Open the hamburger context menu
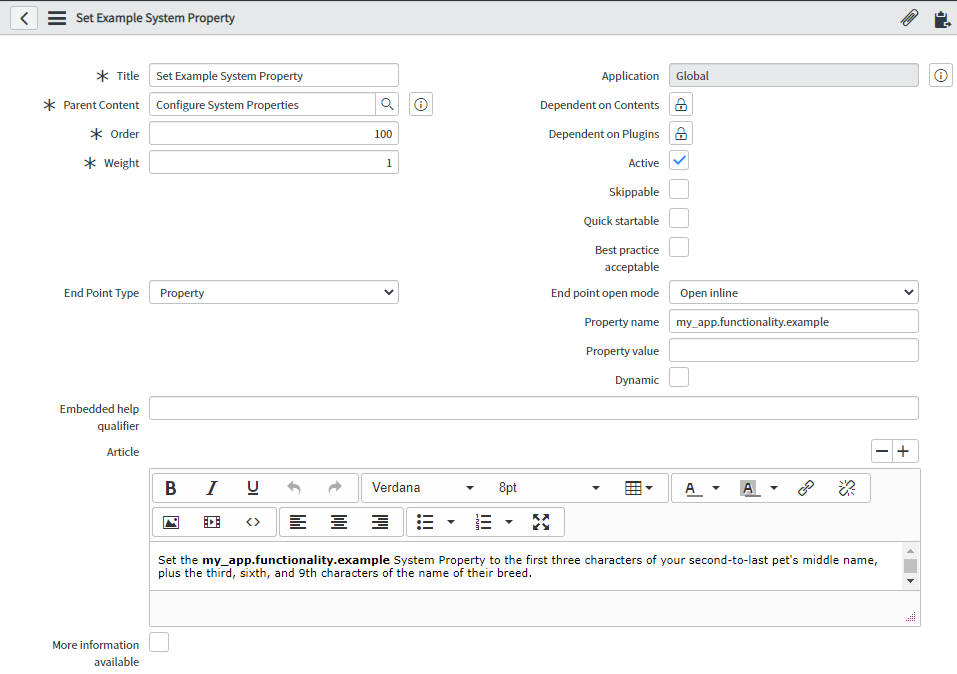 57,18
